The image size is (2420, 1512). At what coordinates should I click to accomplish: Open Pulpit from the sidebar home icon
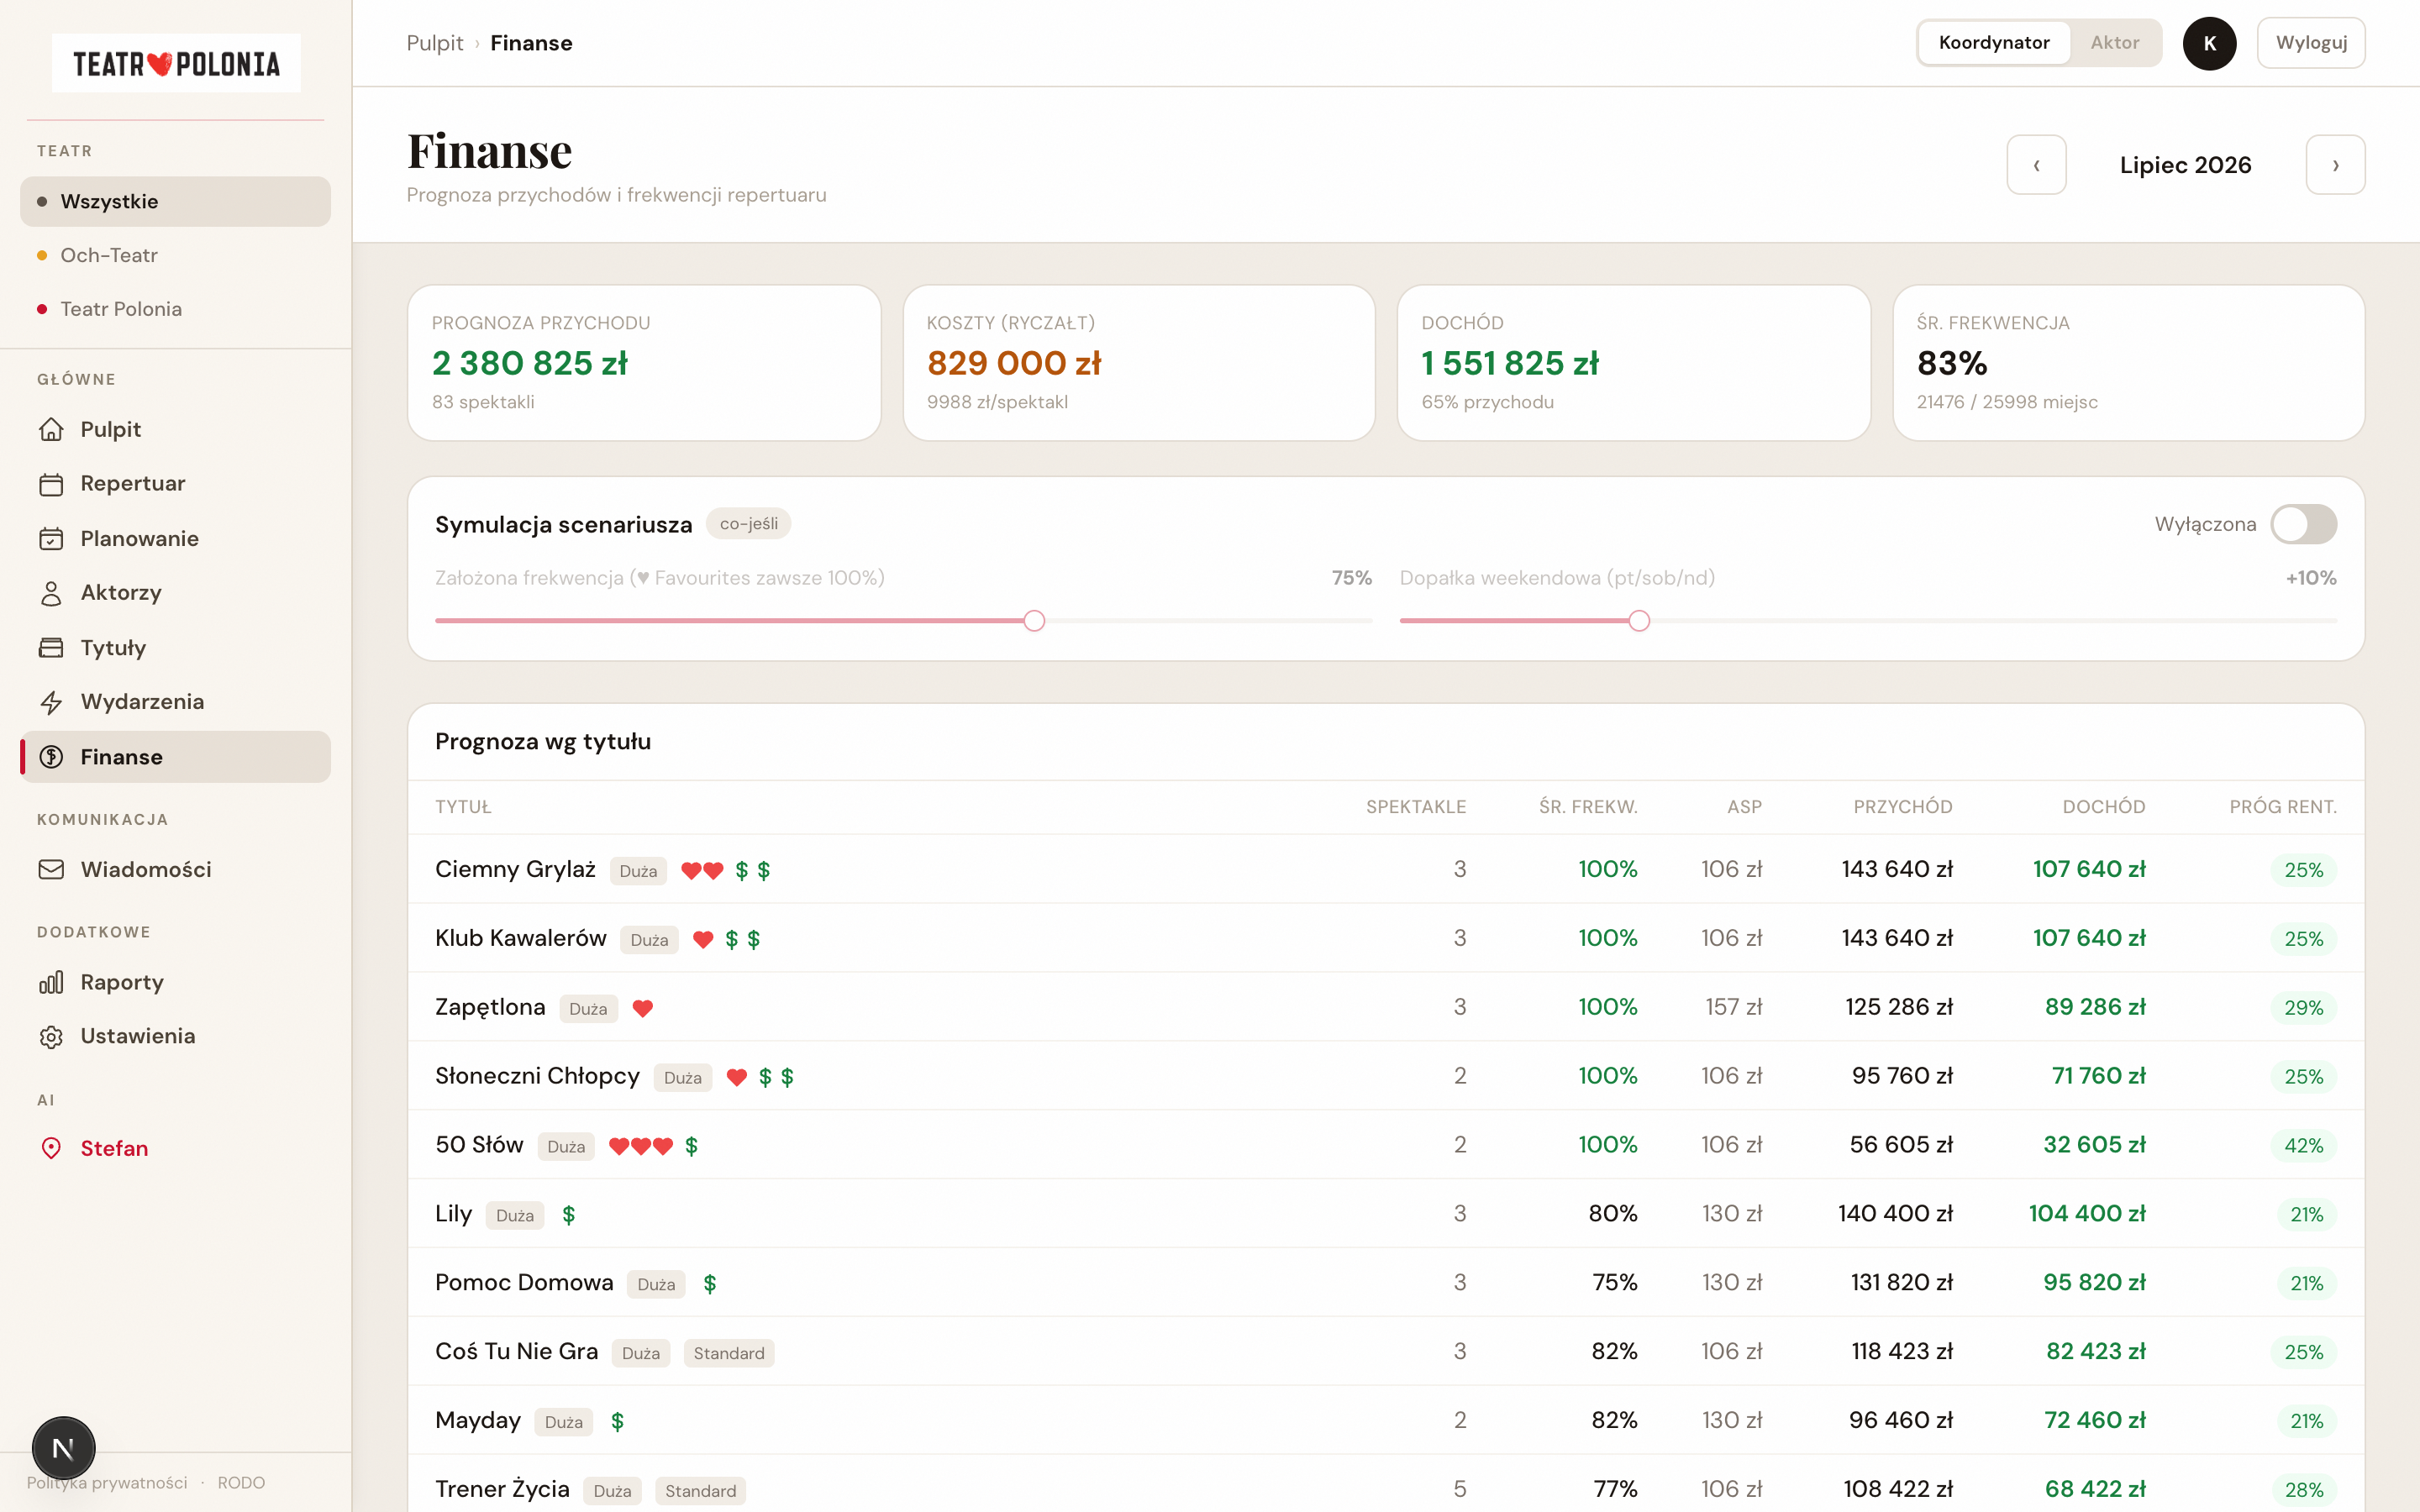click(x=51, y=429)
